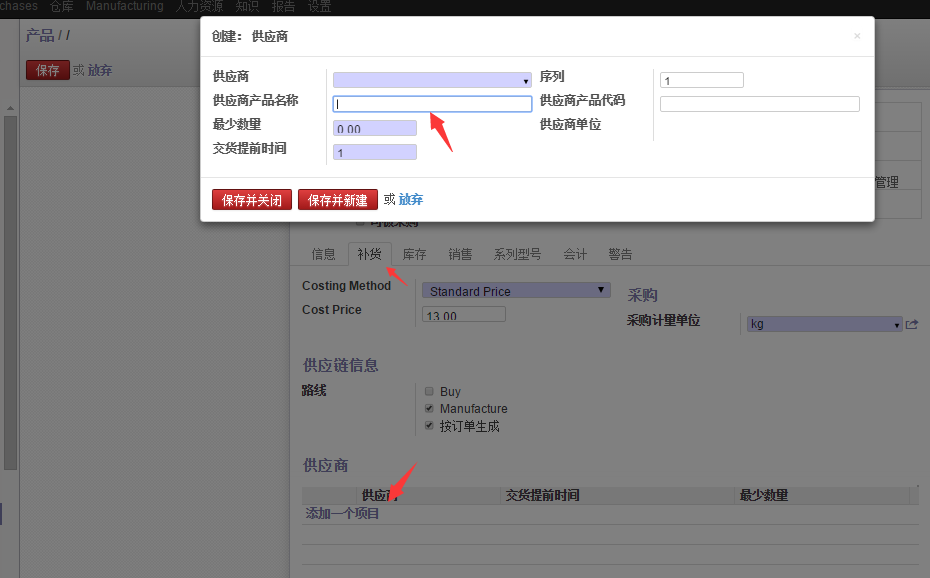
Task: Click the left panel vertical scrollbar
Action: (x=10, y=290)
